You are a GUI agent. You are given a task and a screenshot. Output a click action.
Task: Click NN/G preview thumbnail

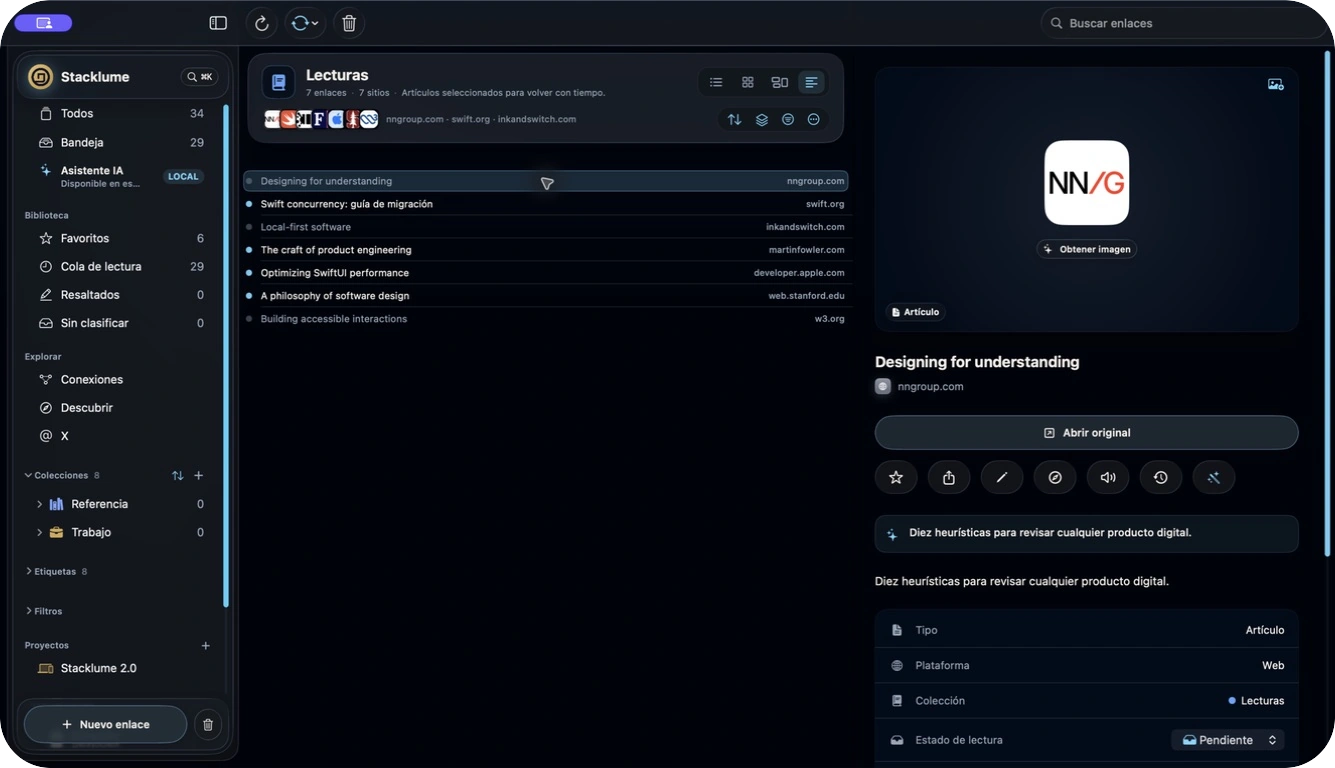click(x=1087, y=182)
